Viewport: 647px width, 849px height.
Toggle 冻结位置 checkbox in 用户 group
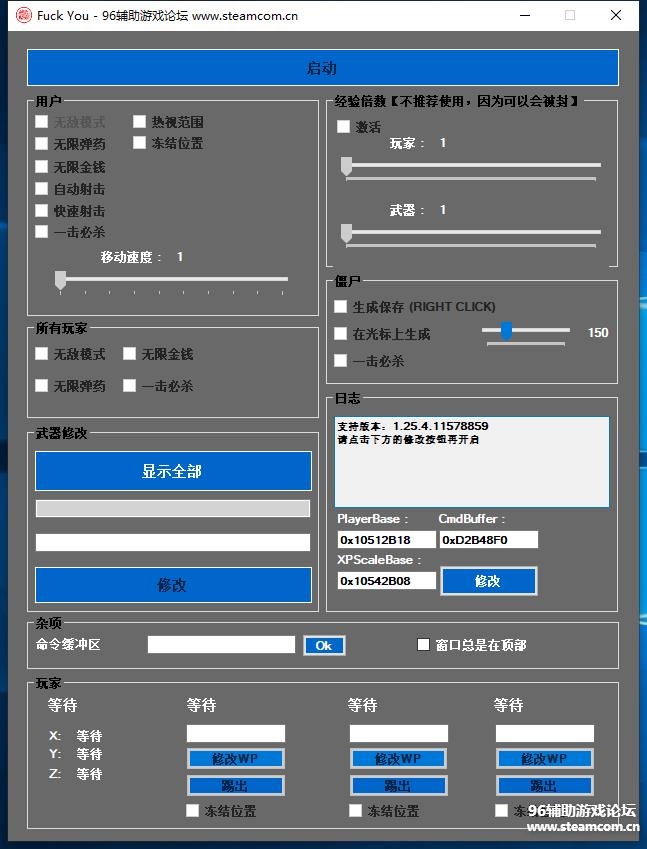pyautogui.click(x=139, y=143)
